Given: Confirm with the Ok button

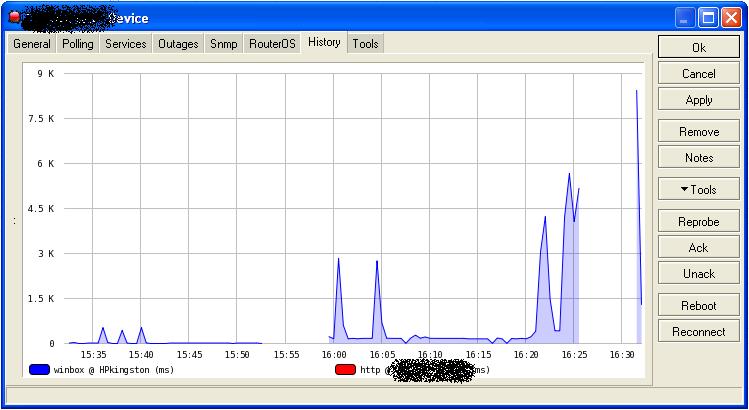Looking at the screenshot, I should click(699, 47).
